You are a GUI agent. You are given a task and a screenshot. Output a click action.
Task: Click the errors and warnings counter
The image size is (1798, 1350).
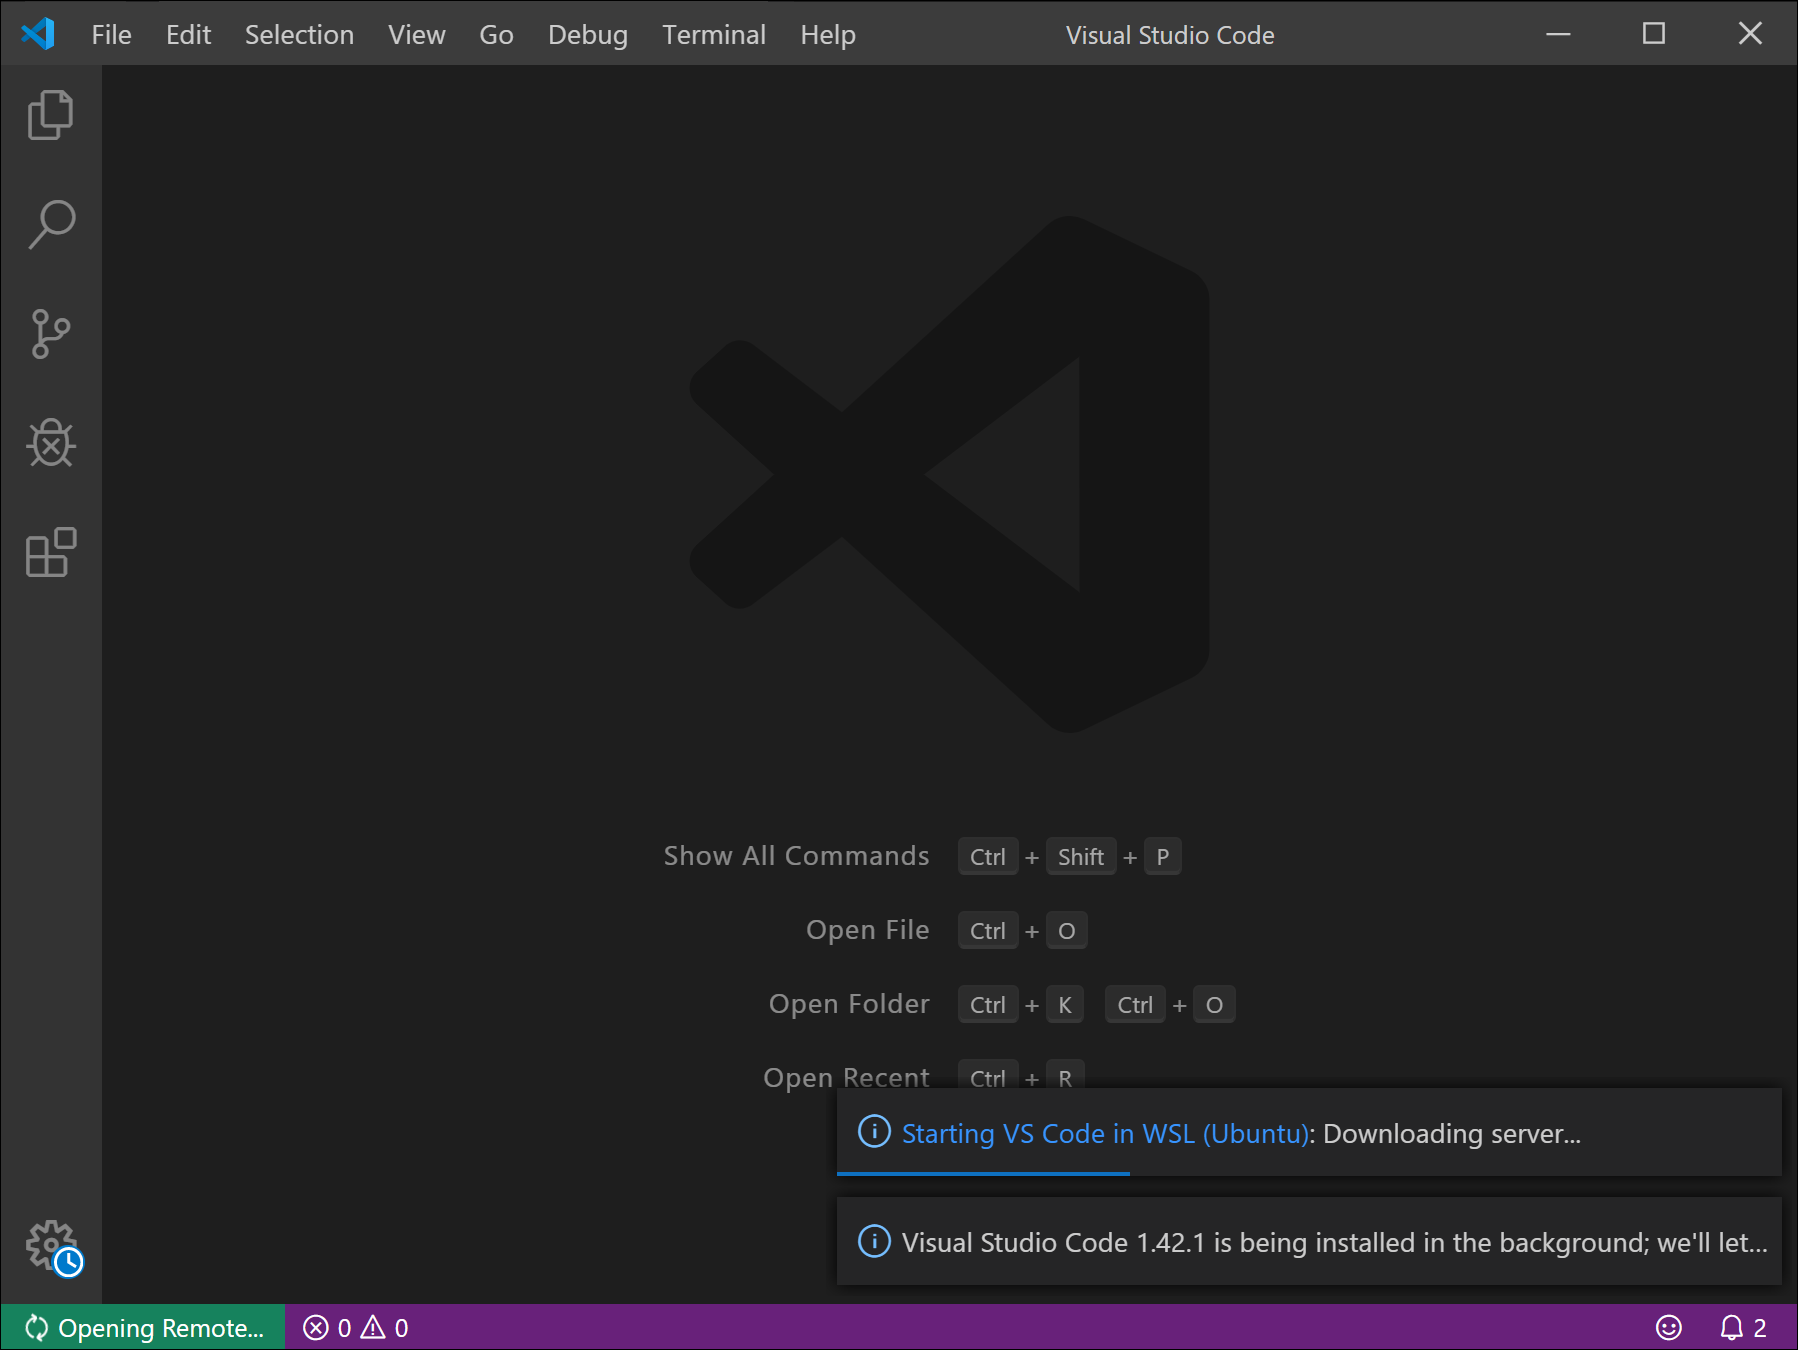click(355, 1327)
